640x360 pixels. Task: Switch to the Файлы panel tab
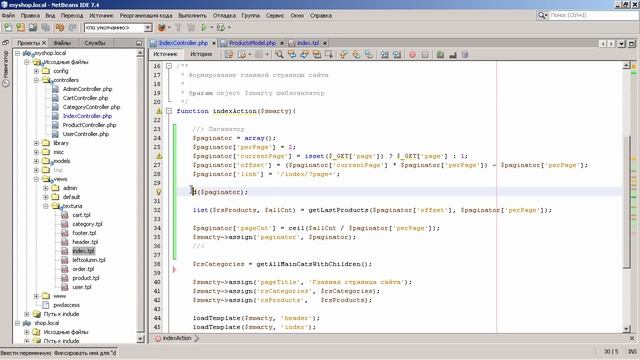[x=62, y=43]
